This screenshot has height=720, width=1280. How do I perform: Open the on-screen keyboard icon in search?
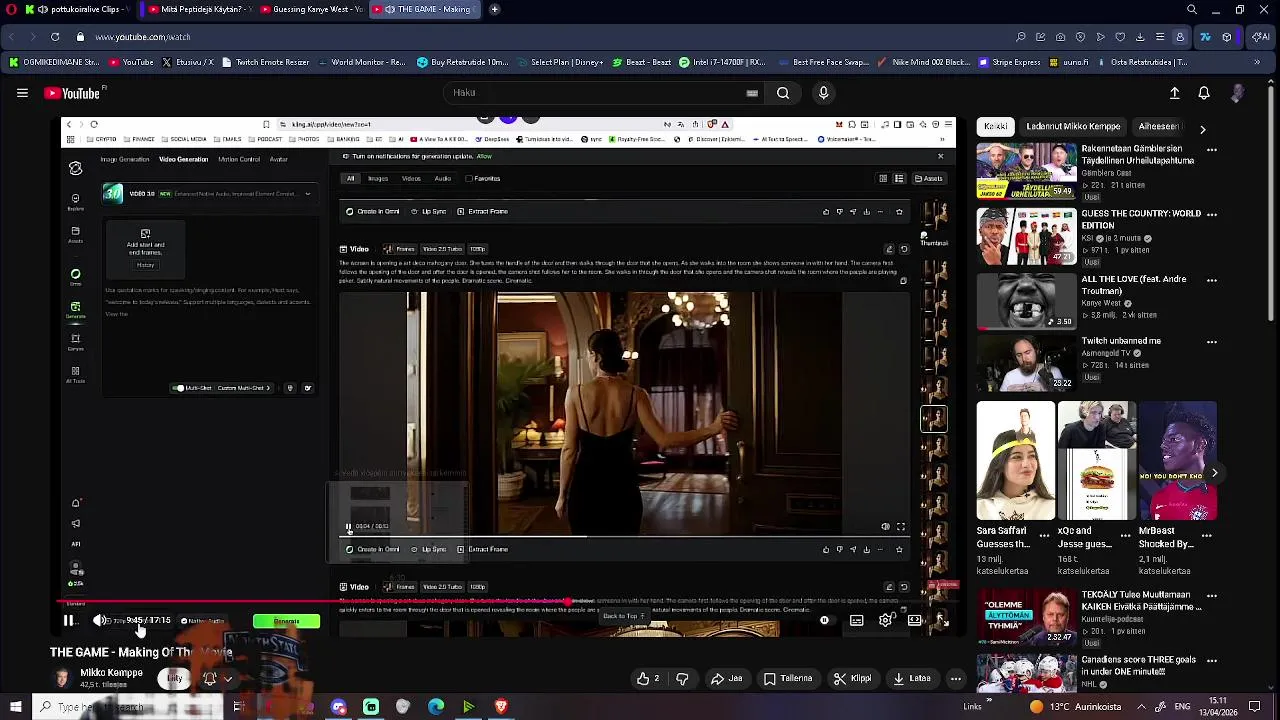[752, 93]
